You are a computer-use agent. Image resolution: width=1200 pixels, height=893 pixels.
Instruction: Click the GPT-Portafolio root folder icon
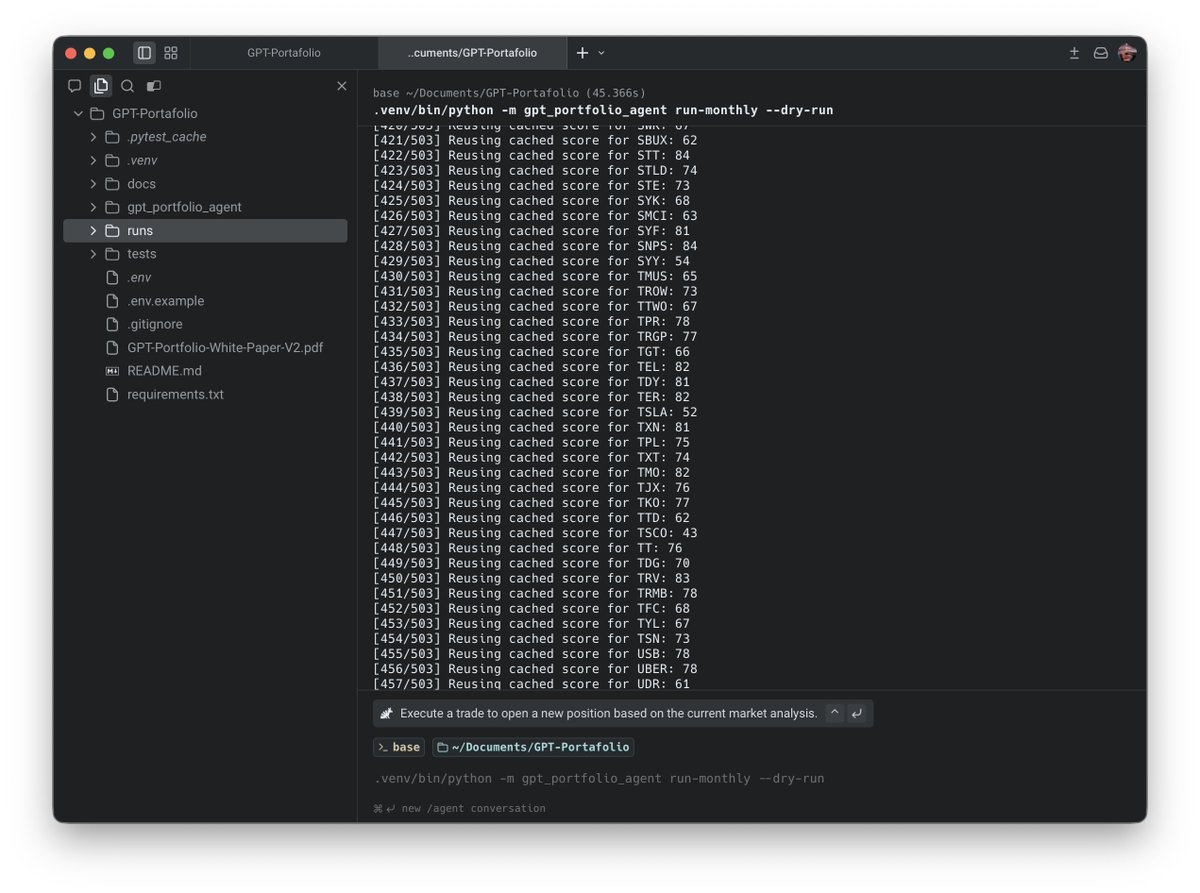point(97,114)
